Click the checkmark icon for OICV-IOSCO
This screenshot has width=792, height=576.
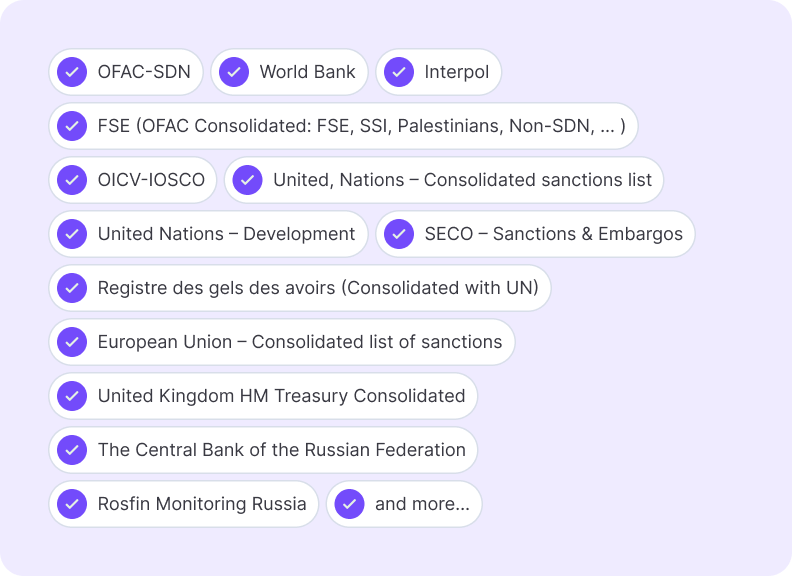(72, 180)
